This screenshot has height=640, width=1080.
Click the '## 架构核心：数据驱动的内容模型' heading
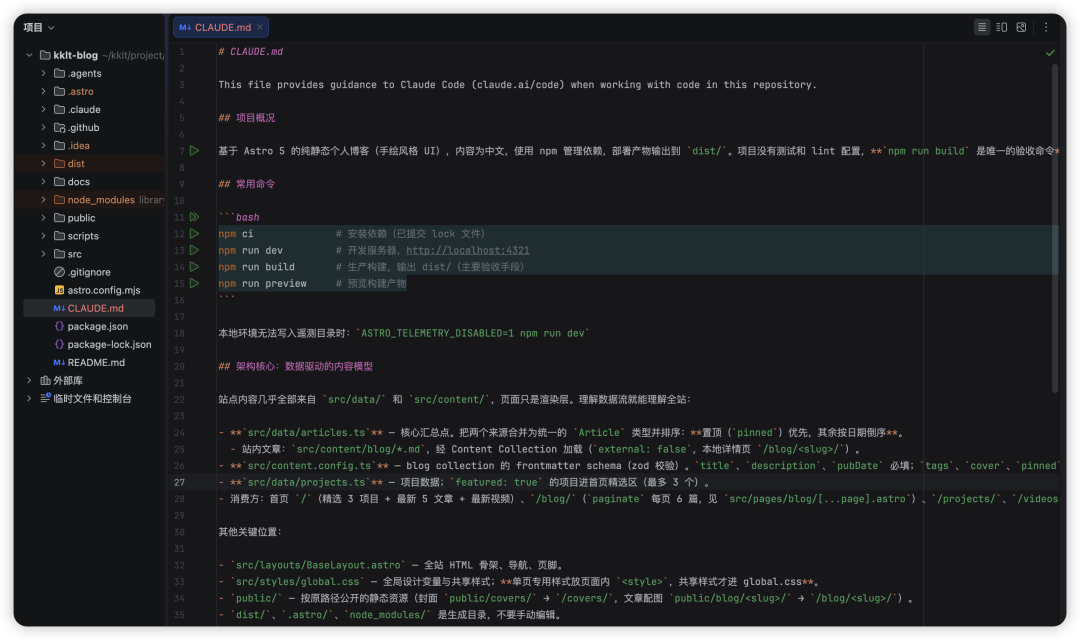pos(295,366)
